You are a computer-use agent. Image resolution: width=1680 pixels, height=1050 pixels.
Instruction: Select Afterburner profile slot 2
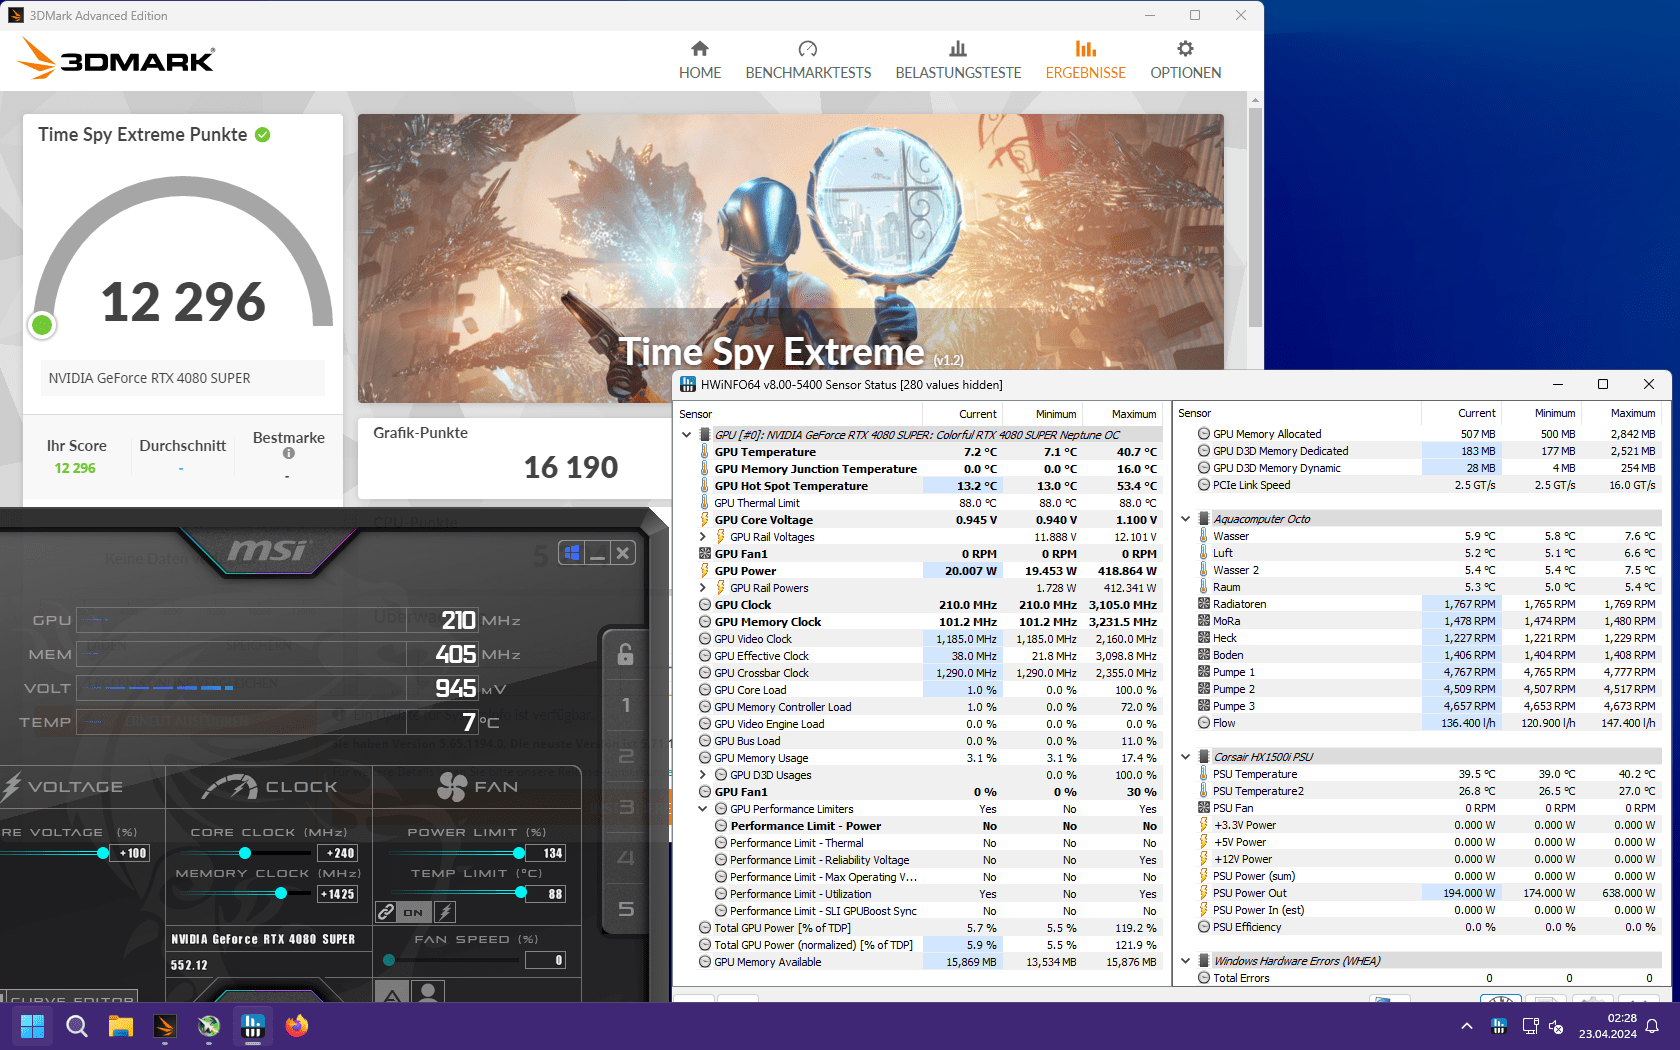click(625, 756)
